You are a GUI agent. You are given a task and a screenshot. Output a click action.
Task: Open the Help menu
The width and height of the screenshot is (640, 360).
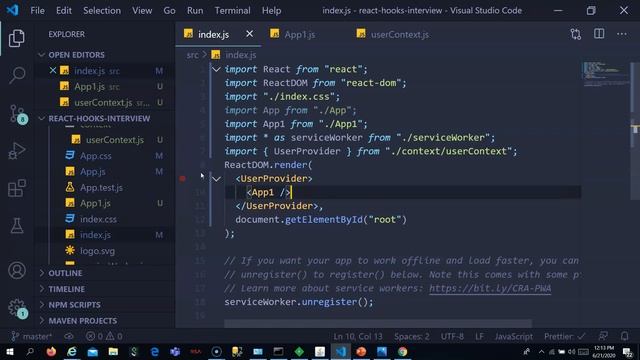pyautogui.click(x=271, y=11)
